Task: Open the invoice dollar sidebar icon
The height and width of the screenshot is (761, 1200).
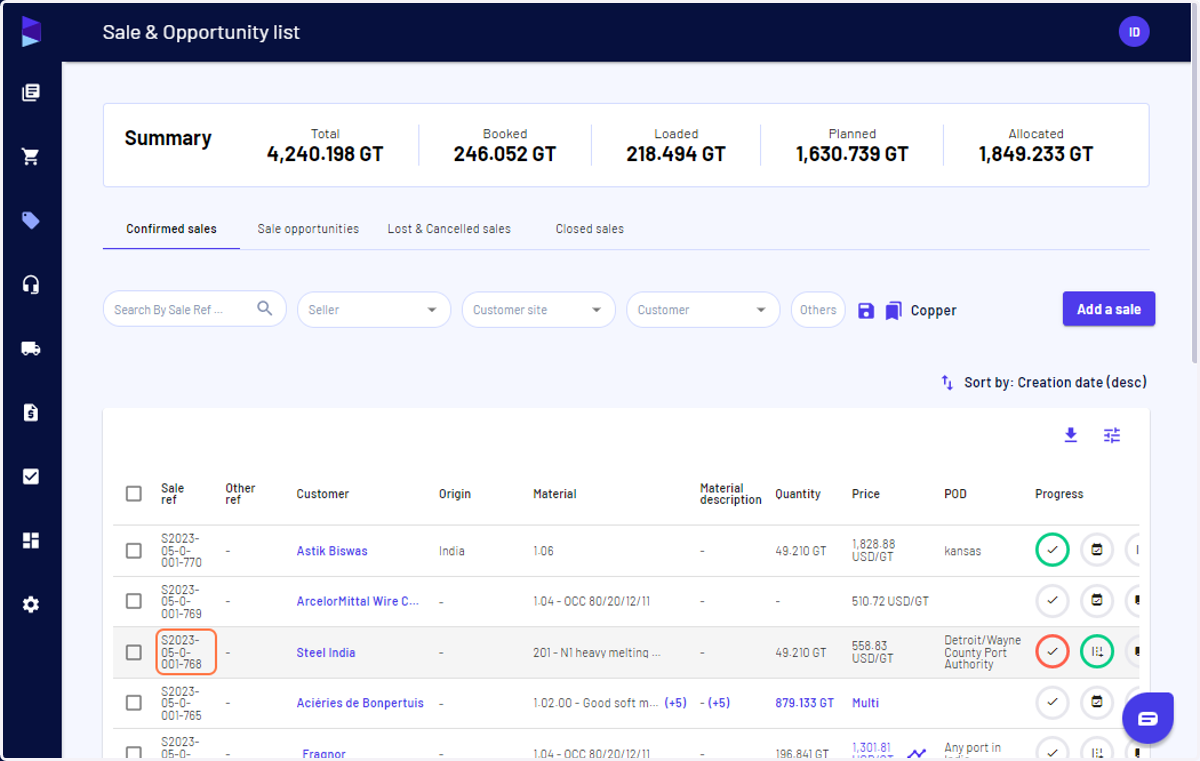Action: point(31,412)
